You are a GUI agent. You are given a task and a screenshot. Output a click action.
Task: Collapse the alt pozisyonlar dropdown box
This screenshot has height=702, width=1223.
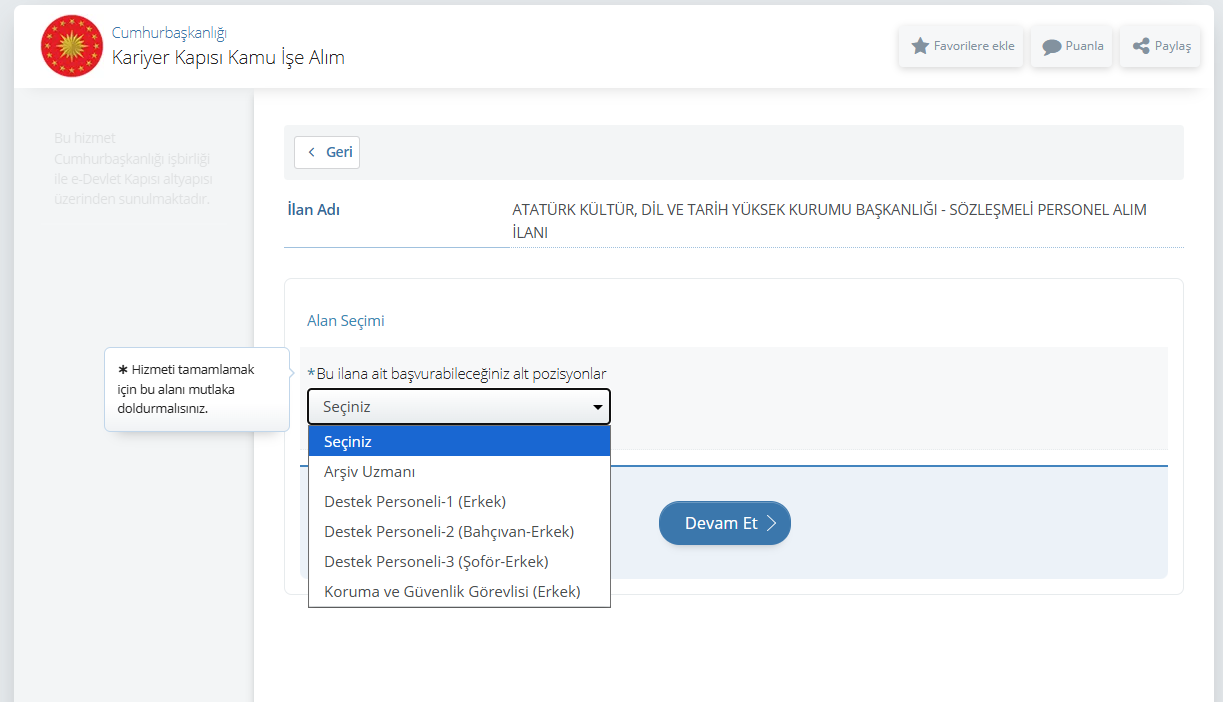pyautogui.click(x=459, y=407)
